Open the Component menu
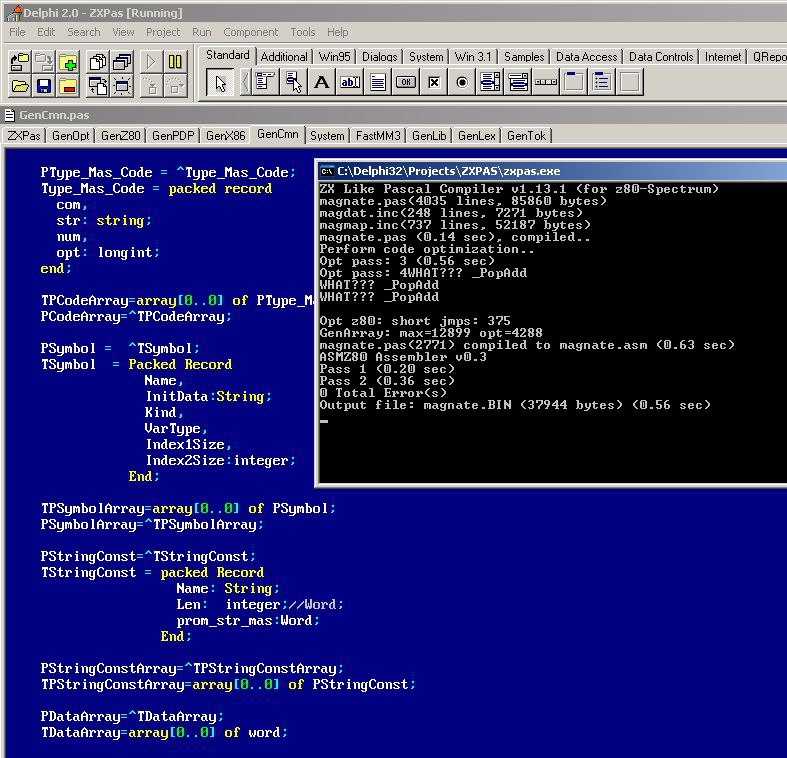787x758 pixels. point(250,32)
